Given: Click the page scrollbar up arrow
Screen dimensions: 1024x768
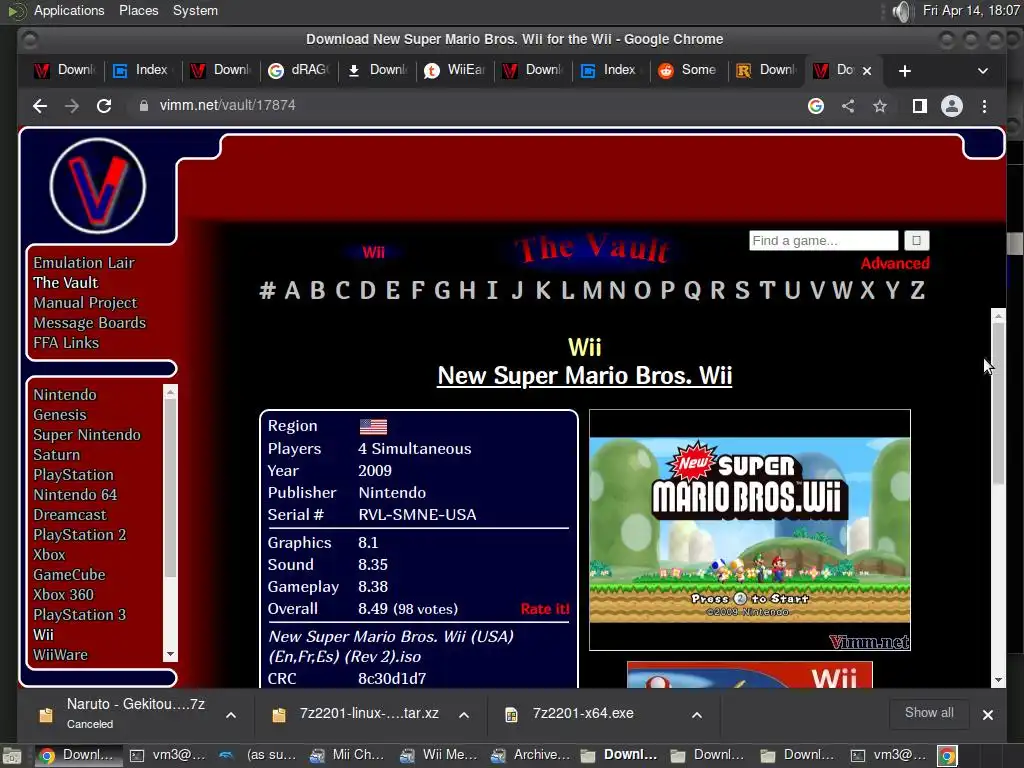Looking at the screenshot, I should pyautogui.click(x=998, y=315).
